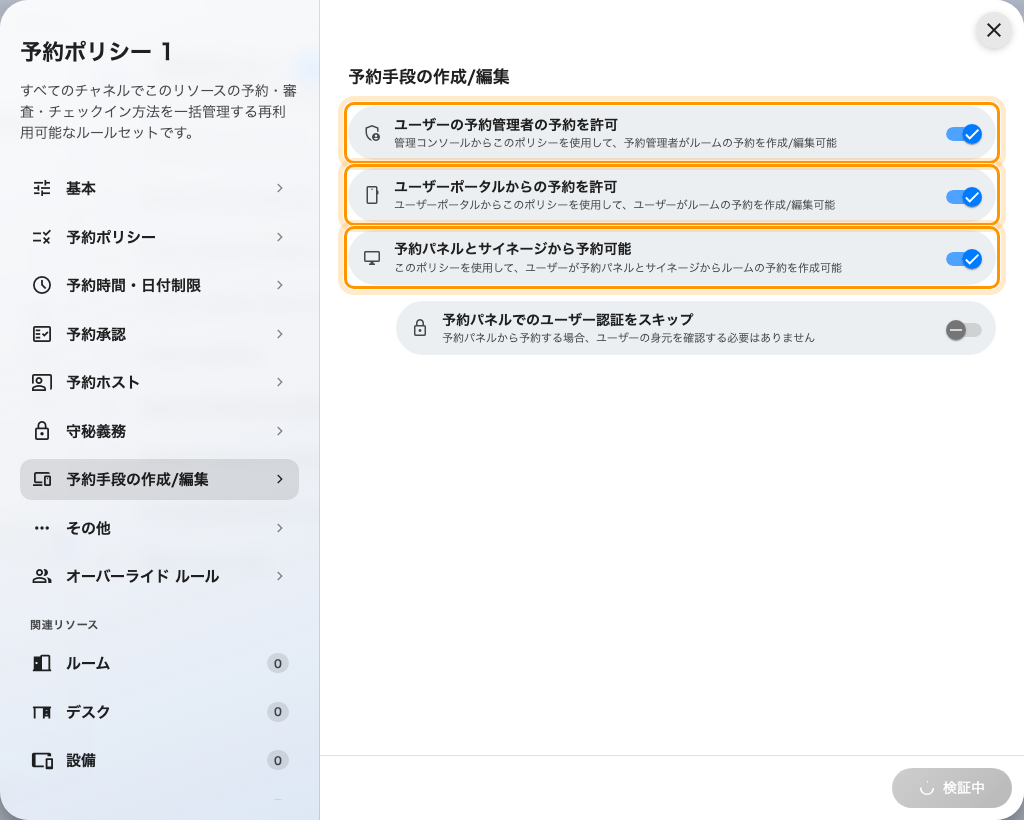Screen dimensions: 1024x820
Task: Expand the 基本 section chevron
Action: (280, 188)
